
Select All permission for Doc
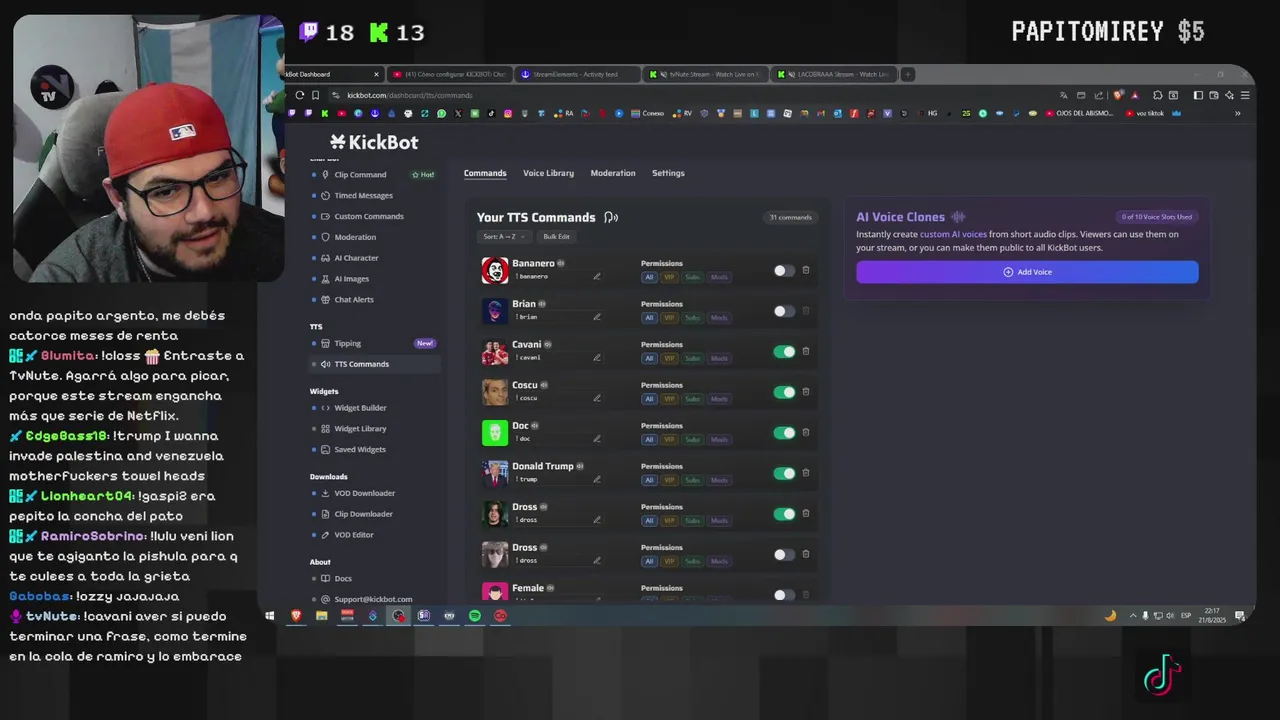pyautogui.click(x=649, y=439)
